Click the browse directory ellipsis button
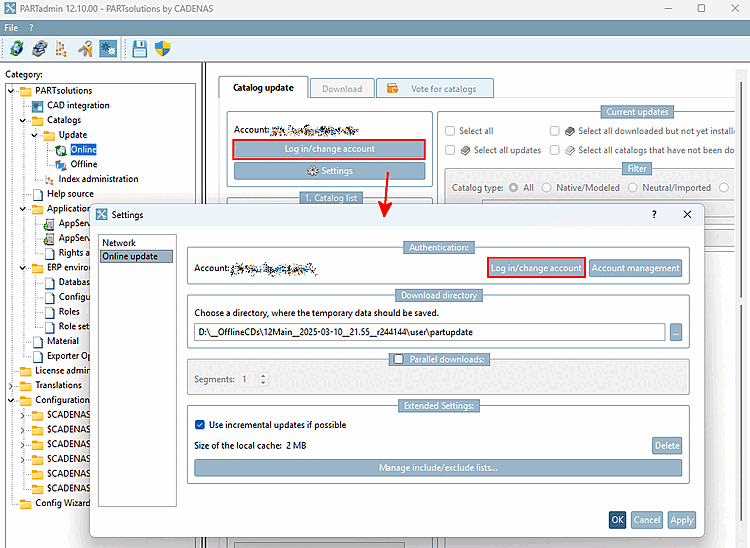The height and width of the screenshot is (548, 750). pos(676,332)
